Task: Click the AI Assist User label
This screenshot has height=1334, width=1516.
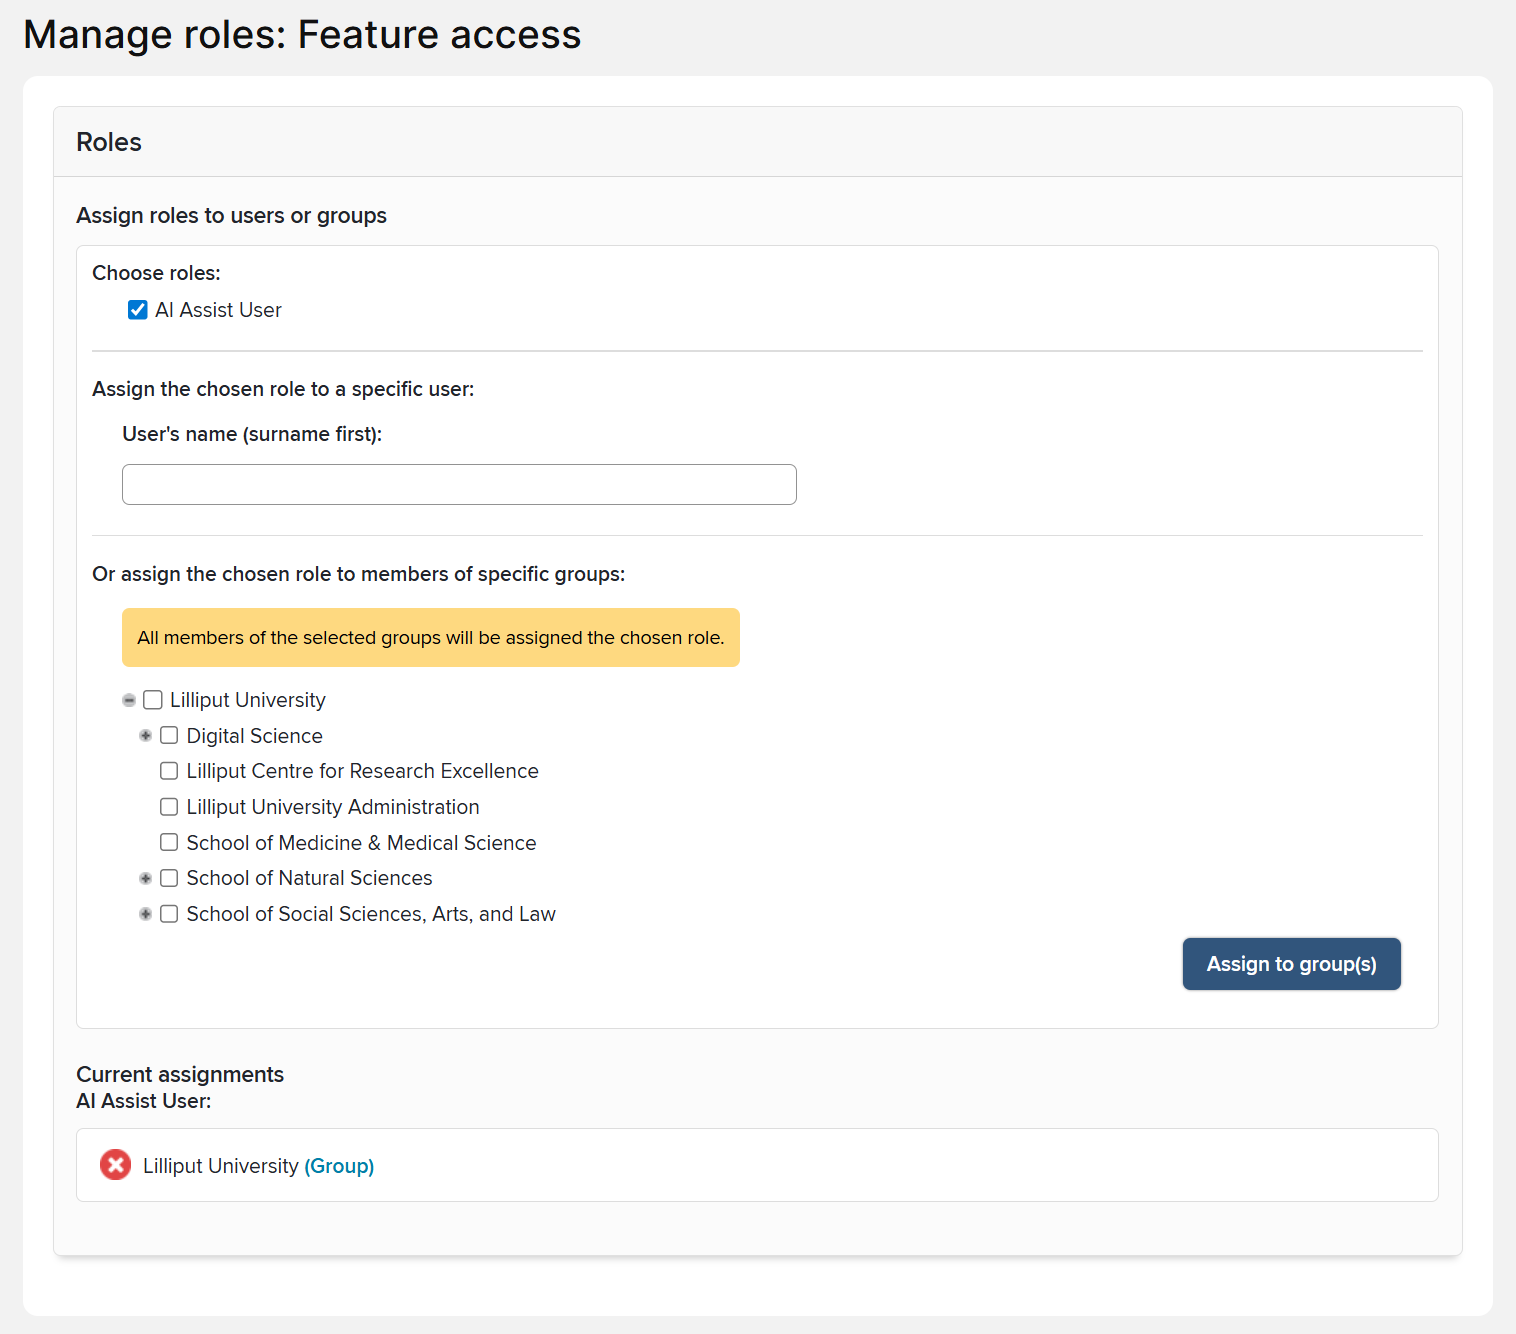Action: click(218, 310)
